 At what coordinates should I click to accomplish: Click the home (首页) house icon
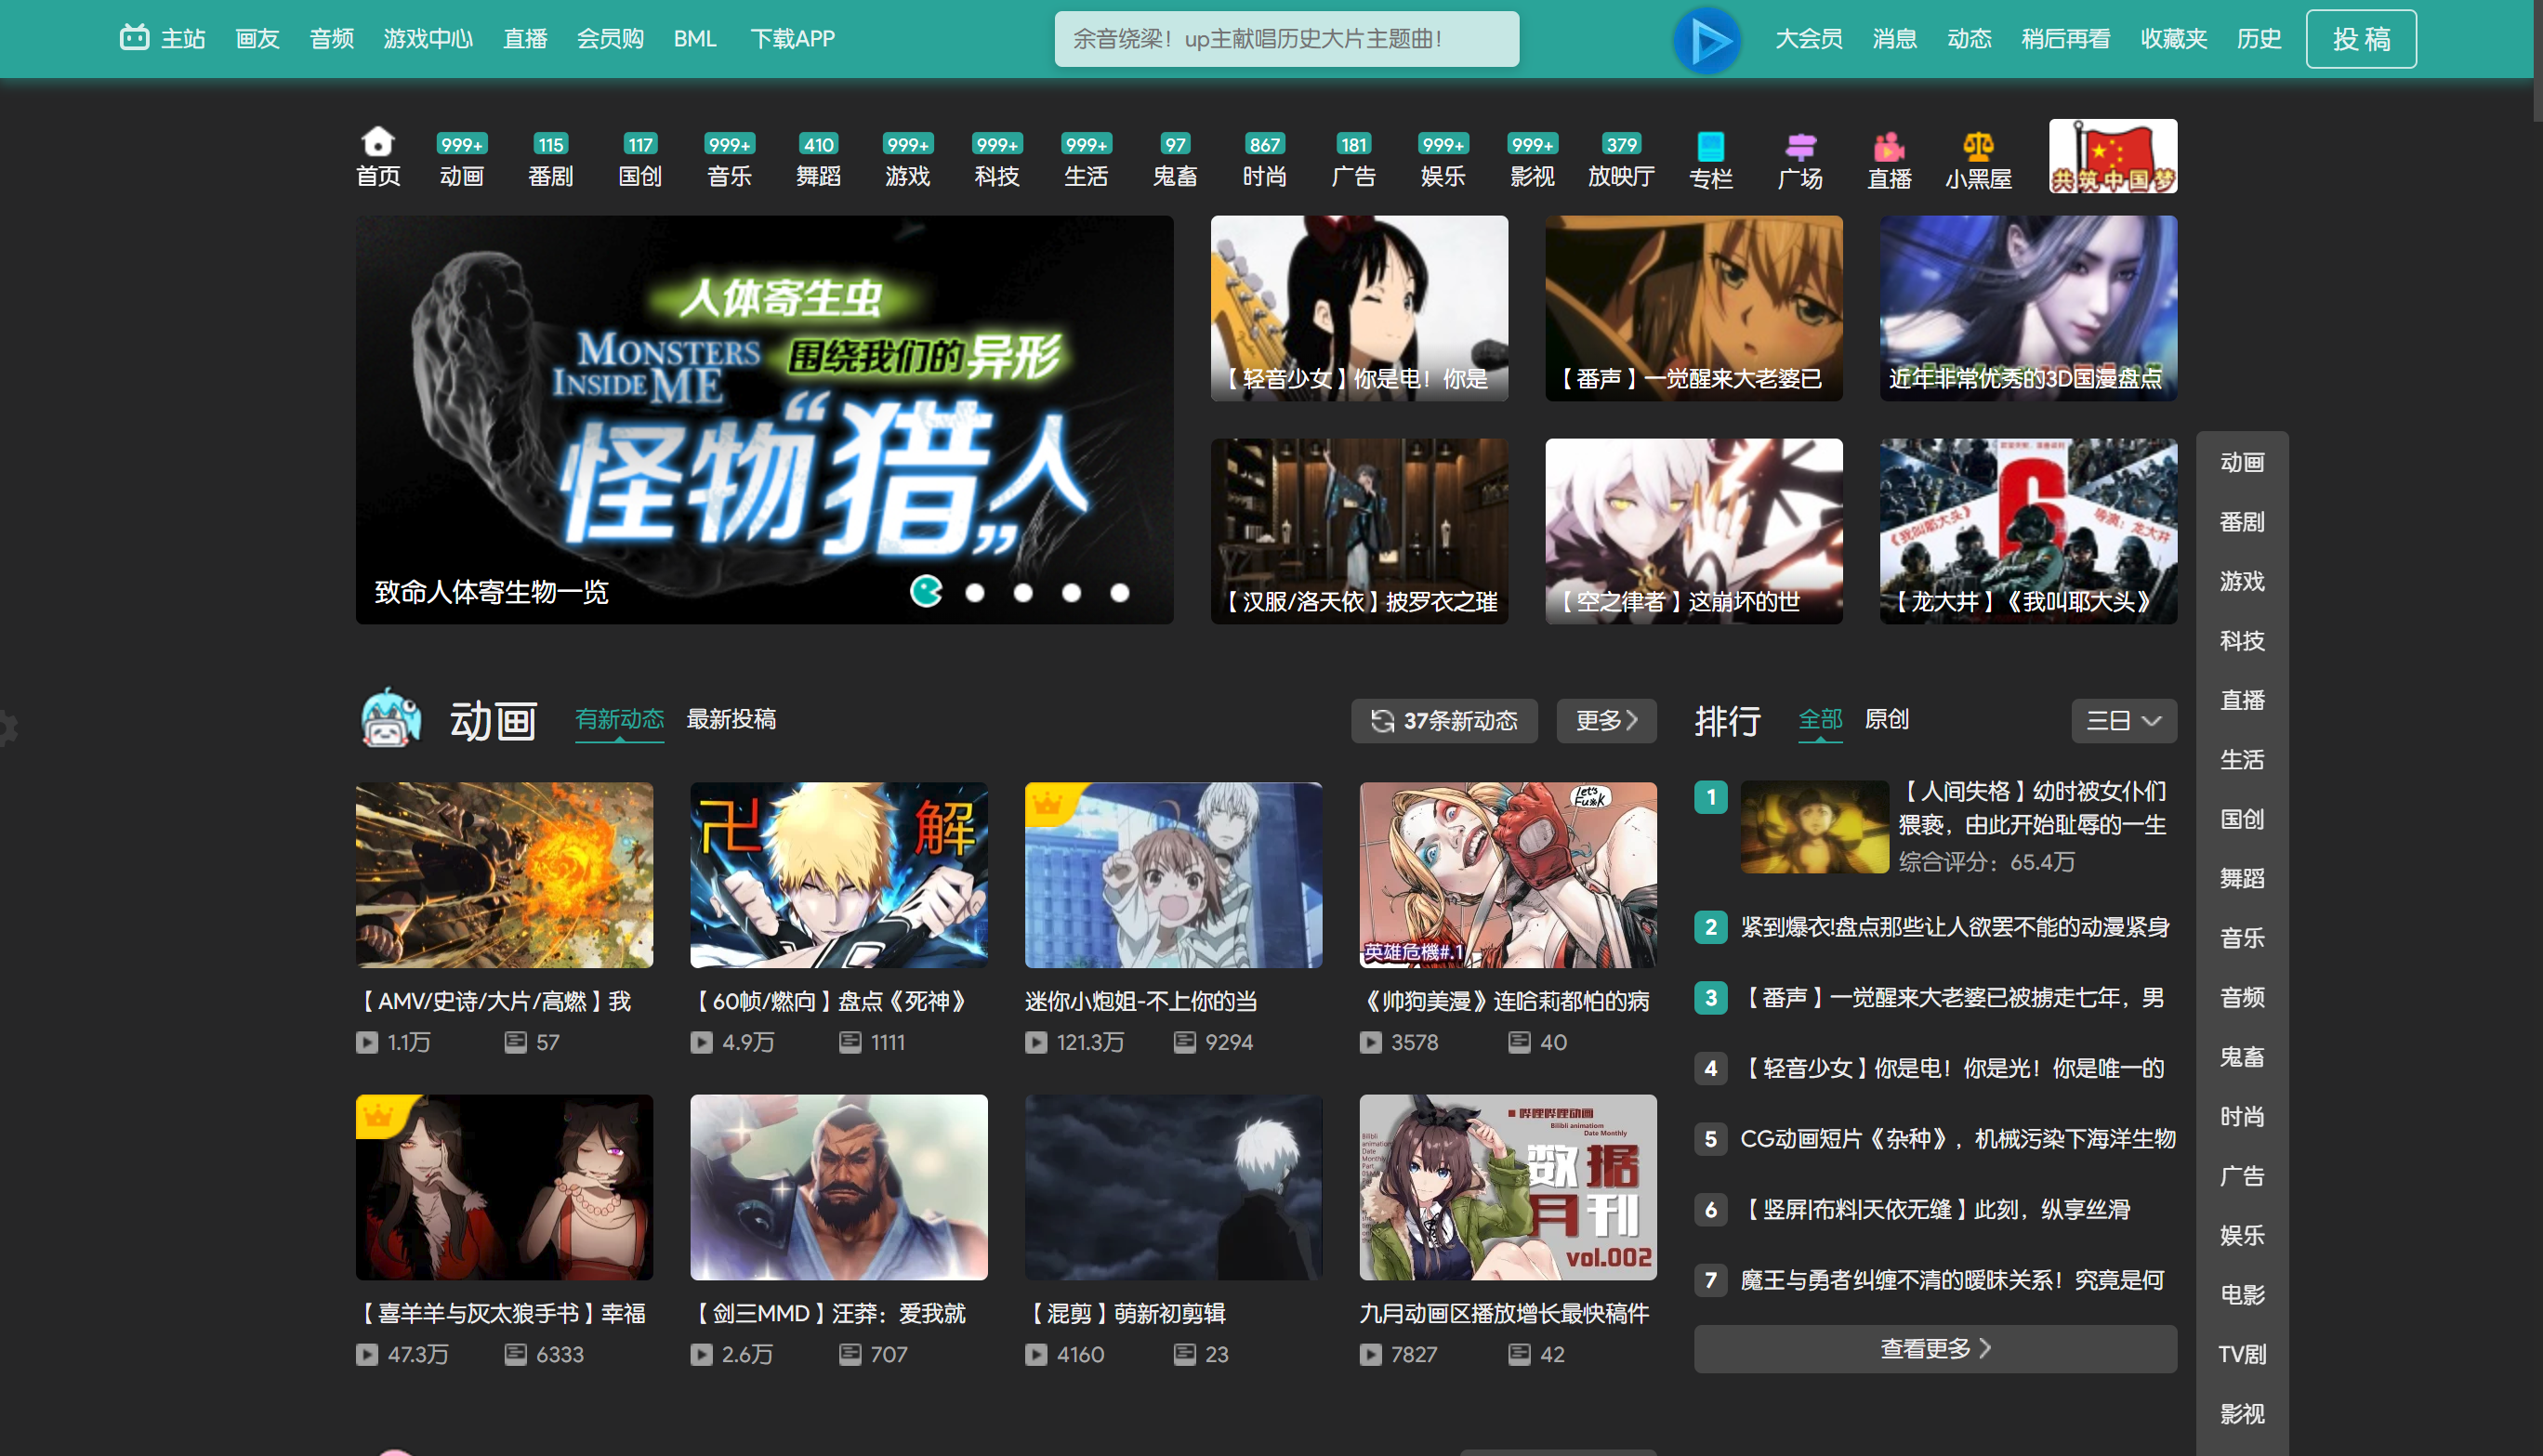(378, 142)
